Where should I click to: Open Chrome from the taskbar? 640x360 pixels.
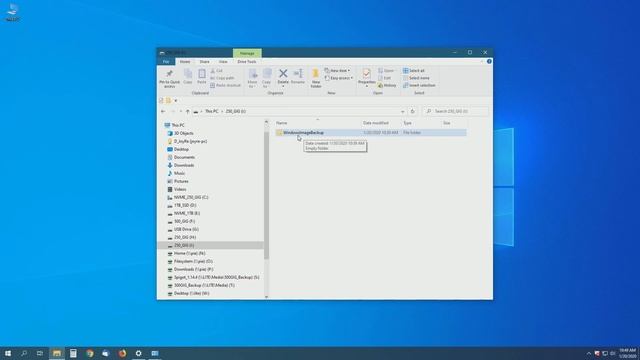click(90, 353)
